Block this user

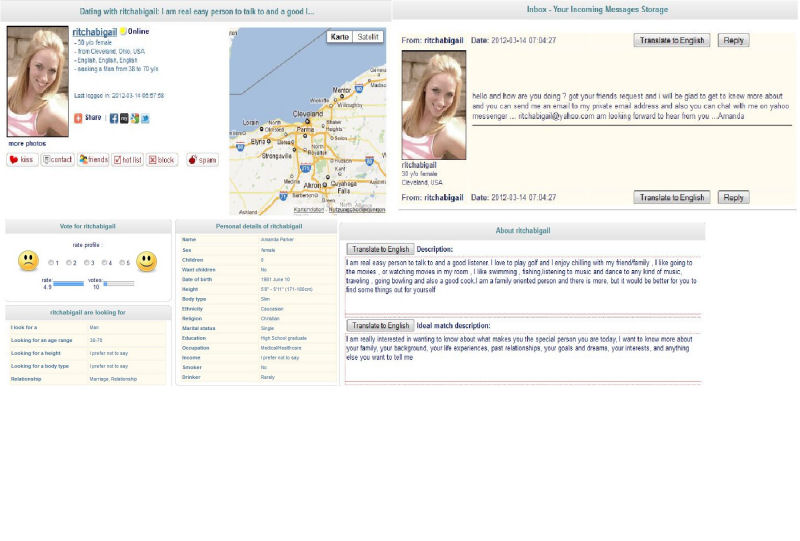coord(162,160)
